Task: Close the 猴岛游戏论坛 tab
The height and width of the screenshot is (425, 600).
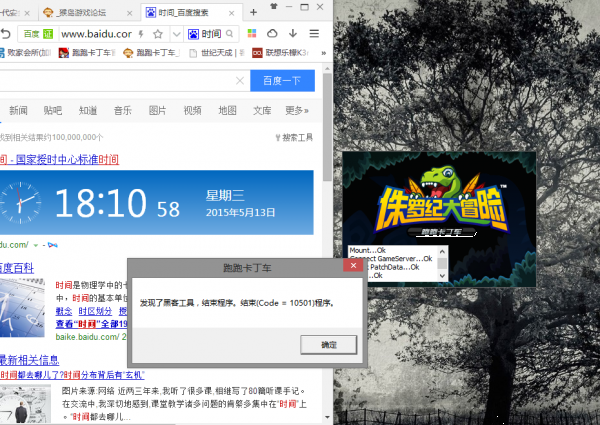Action: tap(130, 13)
